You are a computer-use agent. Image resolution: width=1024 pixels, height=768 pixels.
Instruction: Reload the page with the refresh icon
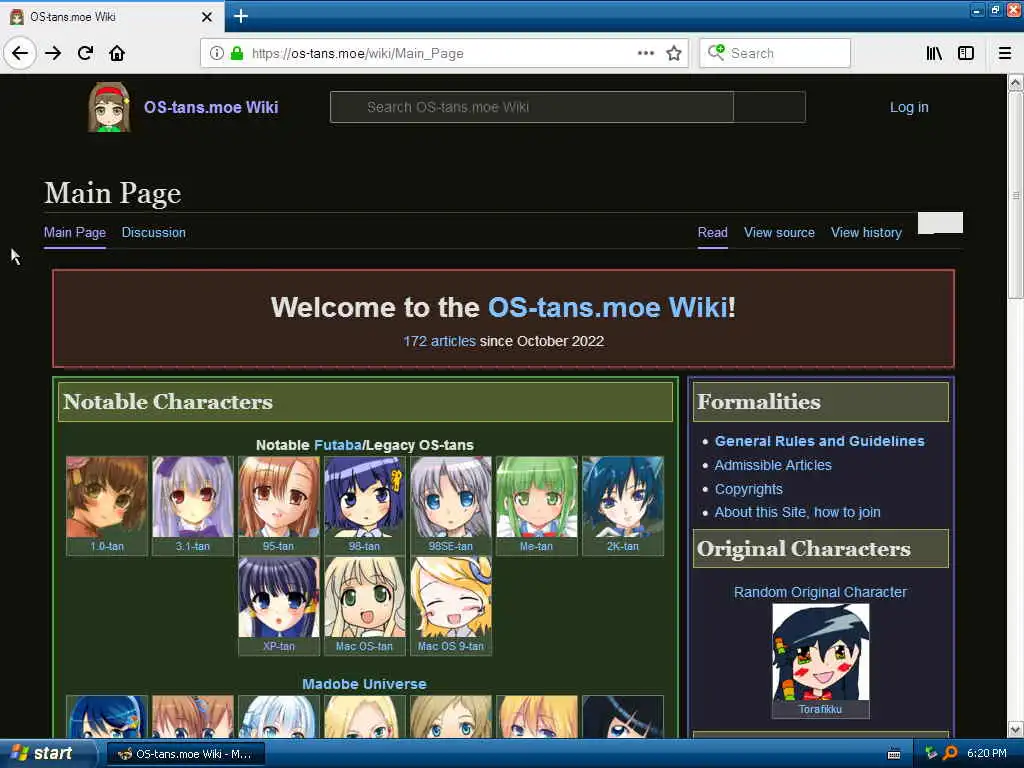(86, 53)
